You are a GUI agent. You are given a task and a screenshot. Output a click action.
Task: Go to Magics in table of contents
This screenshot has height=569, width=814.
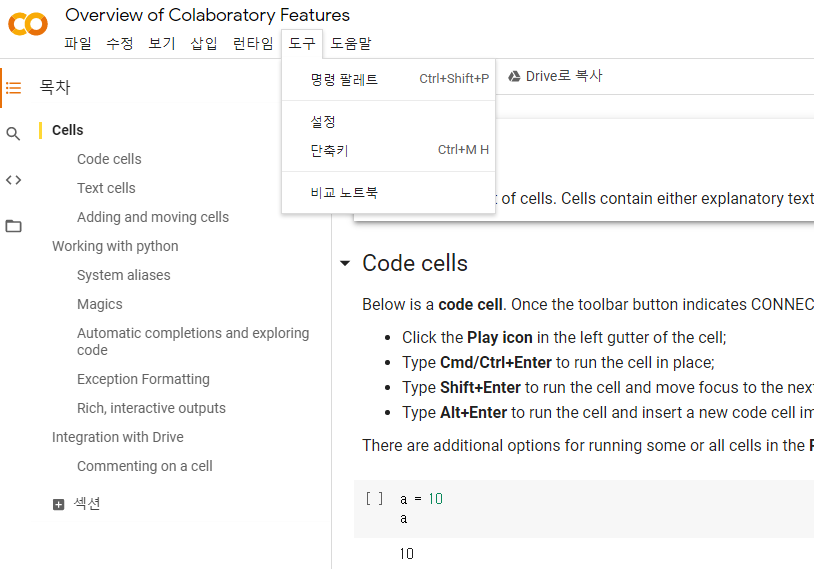coord(100,304)
